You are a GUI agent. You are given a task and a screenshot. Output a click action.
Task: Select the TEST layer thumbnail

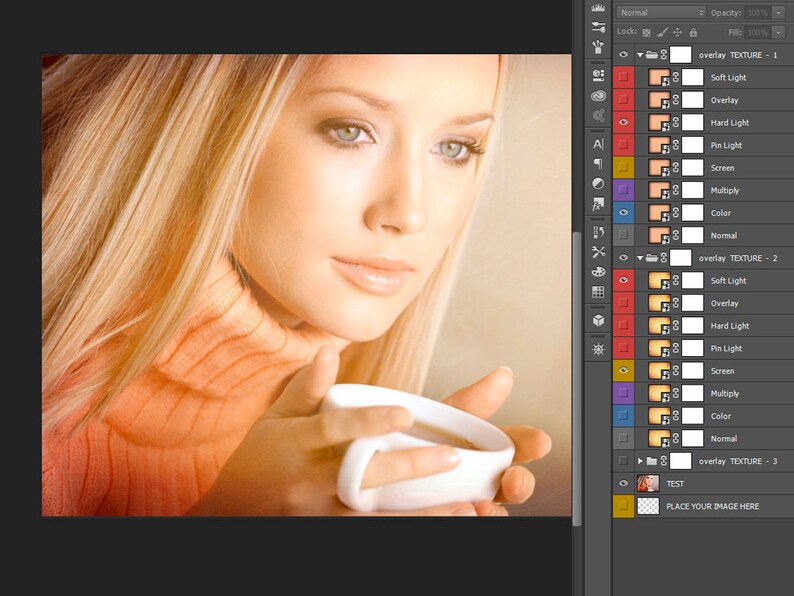tap(648, 484)
